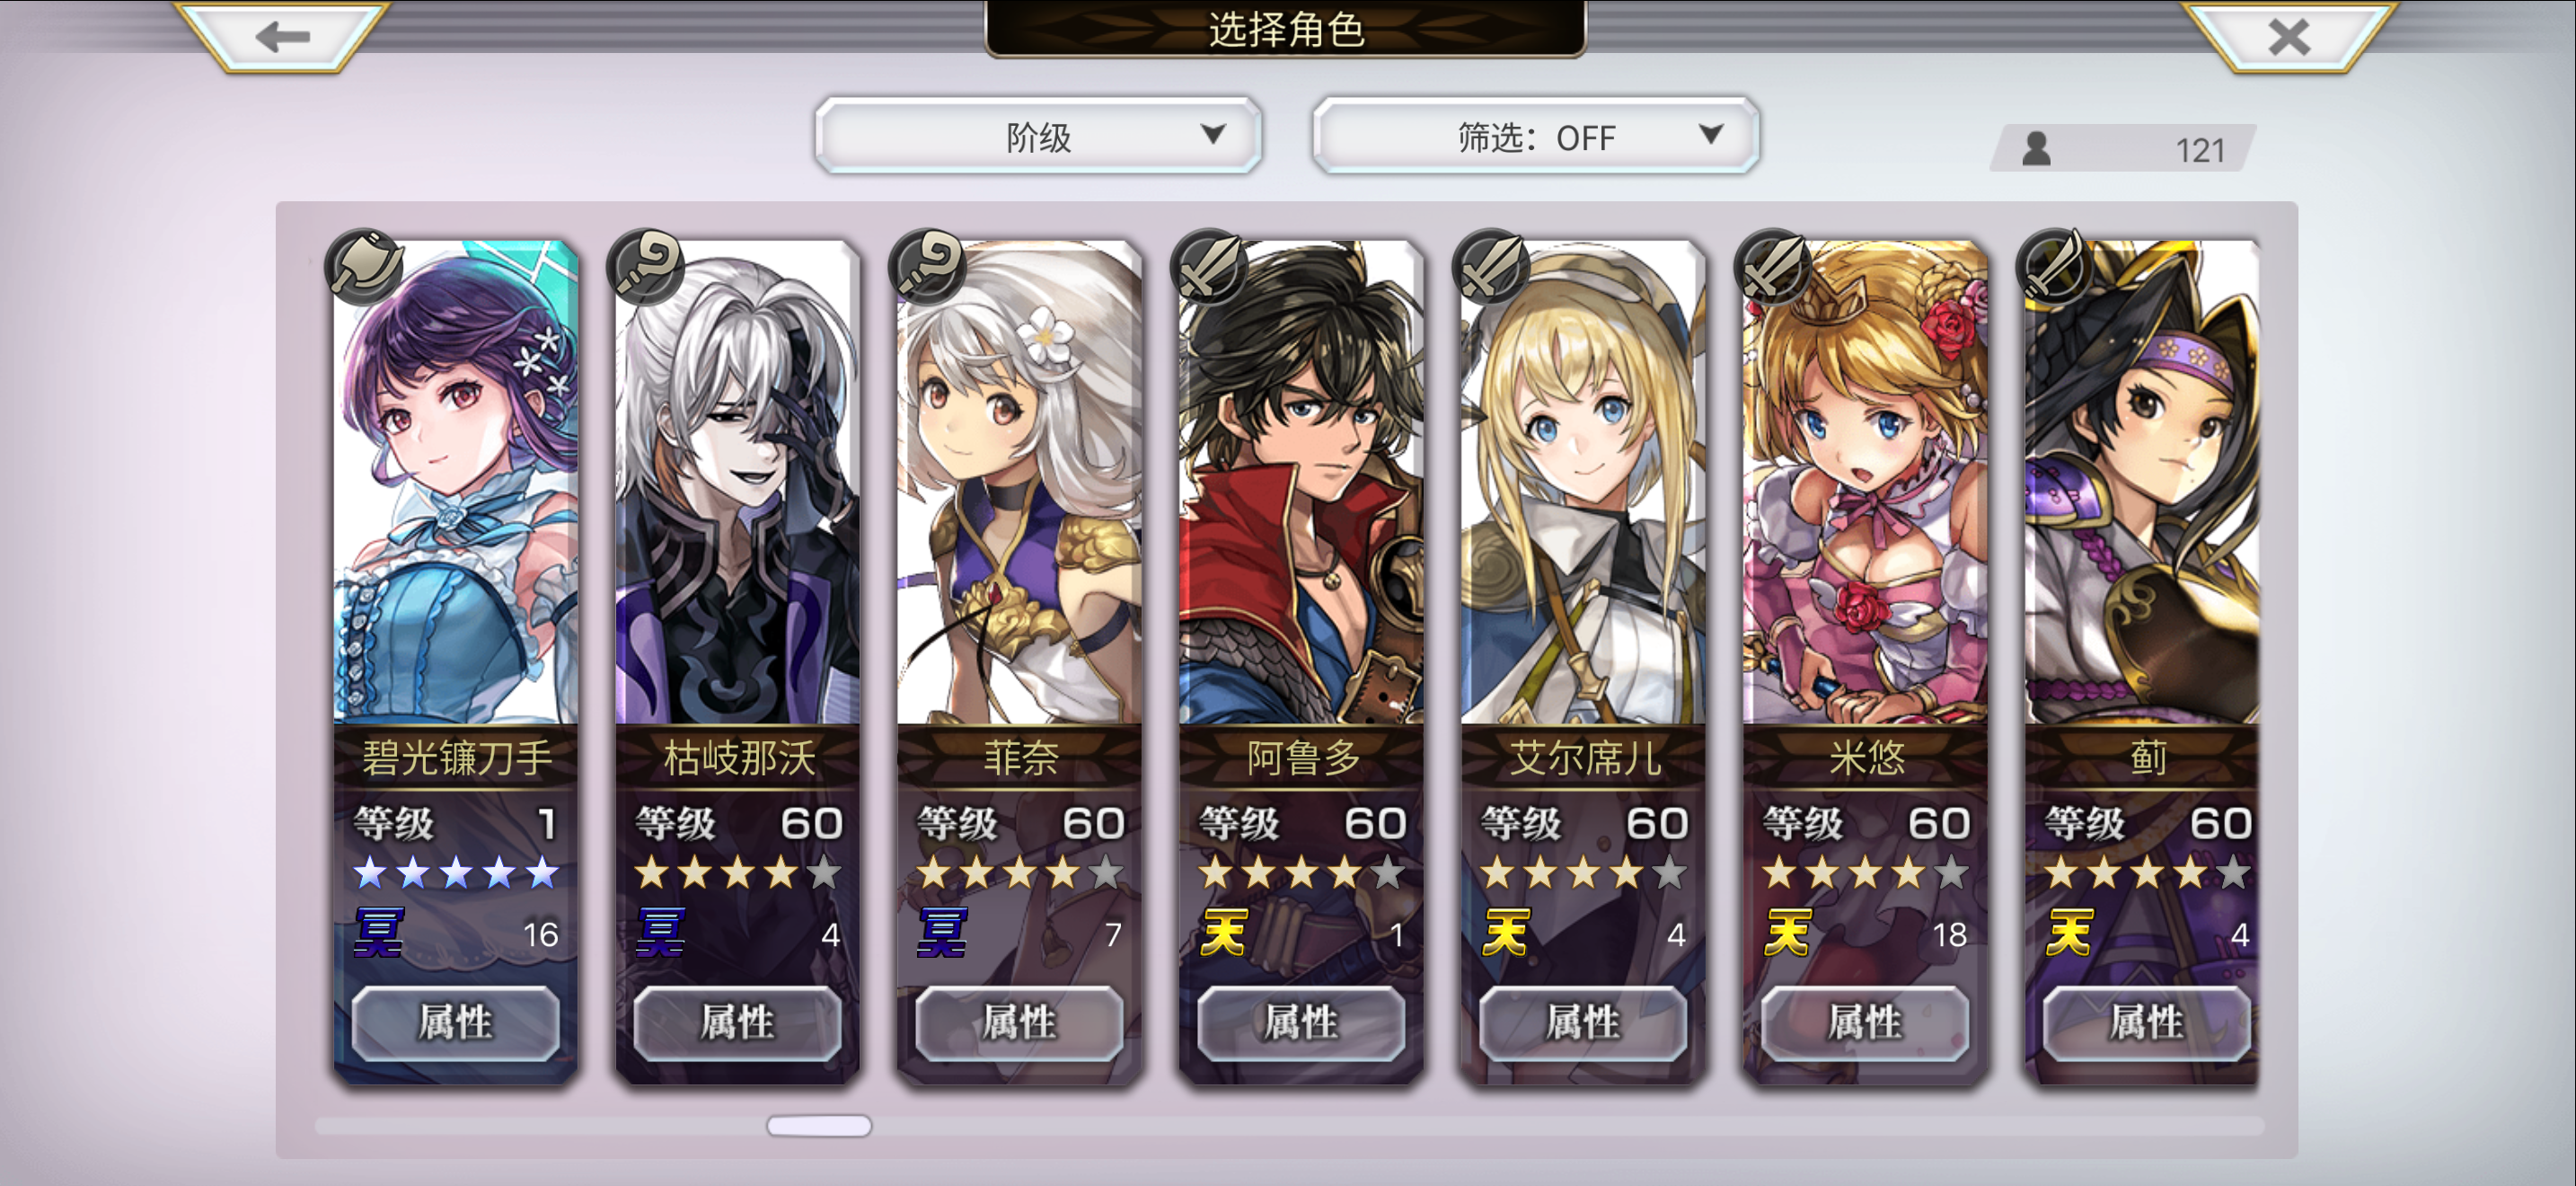Open the 阶级 sort dropdown
Screen dimensions: 2576x1186
1038,136
